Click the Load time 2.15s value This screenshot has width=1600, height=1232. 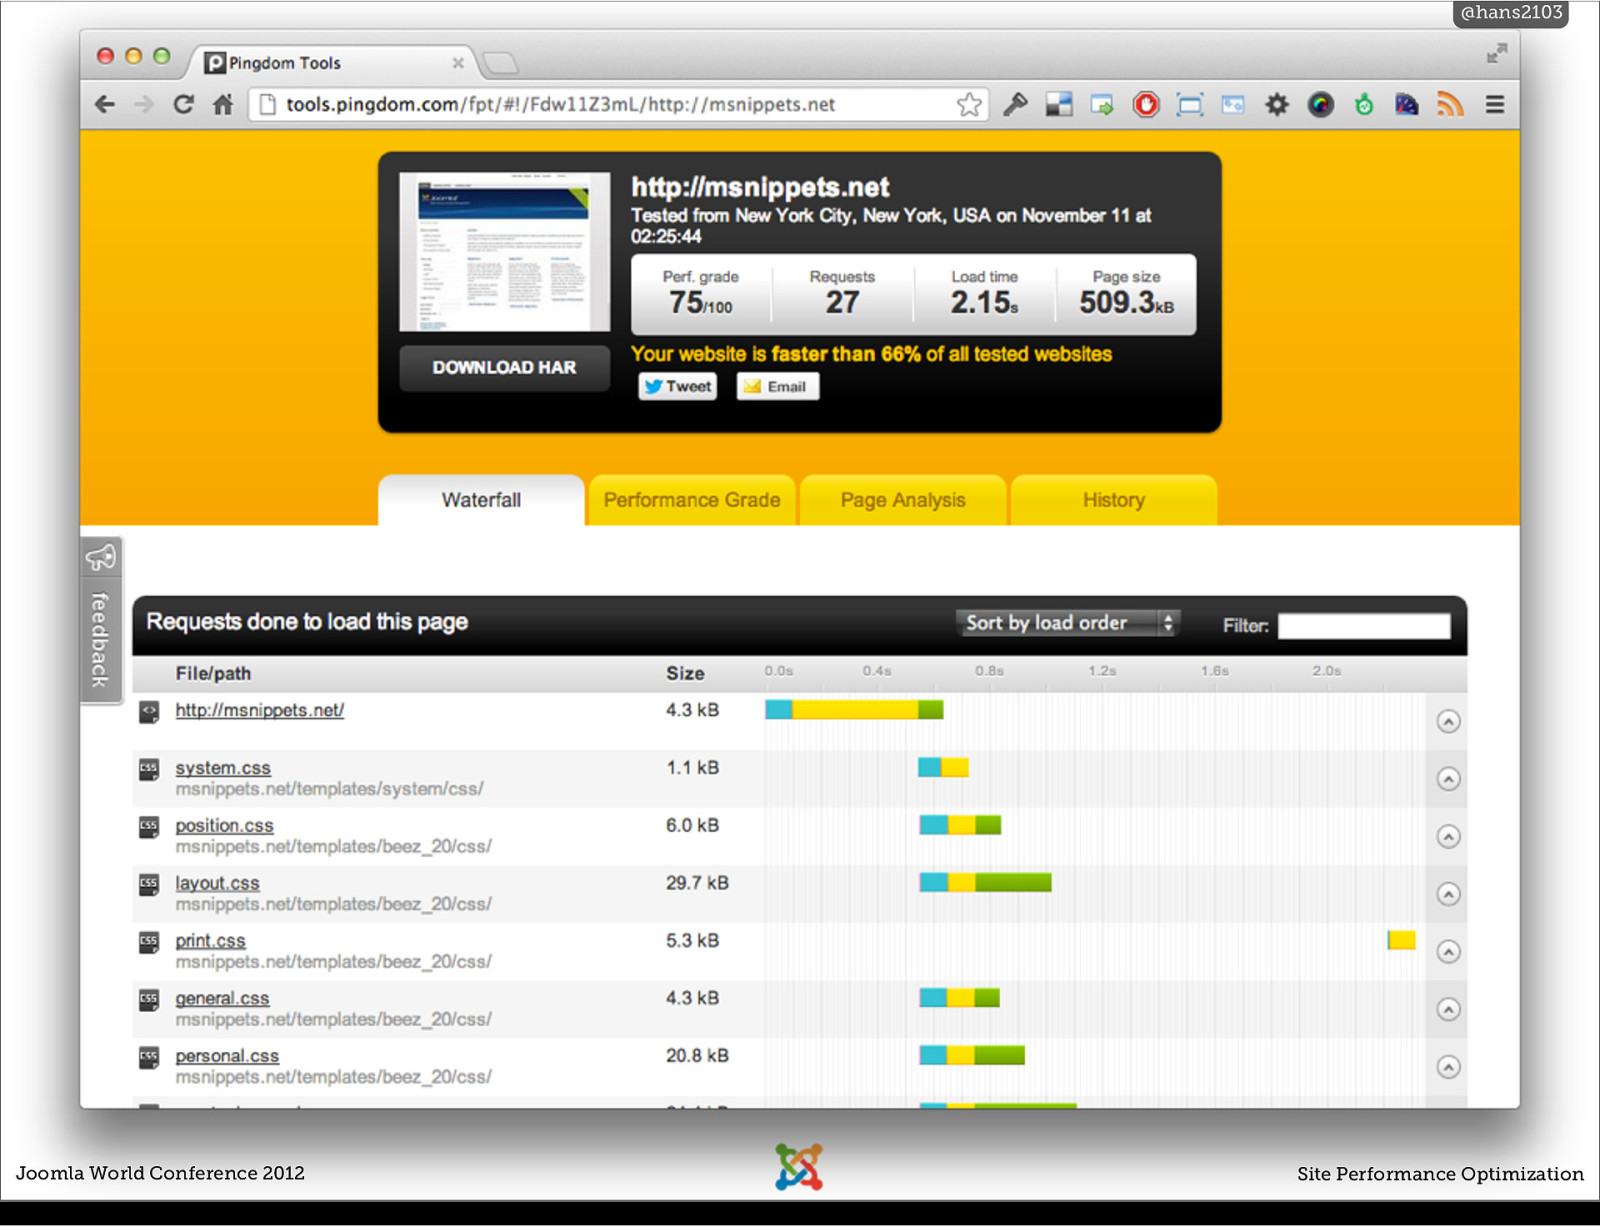pos(984,302)
